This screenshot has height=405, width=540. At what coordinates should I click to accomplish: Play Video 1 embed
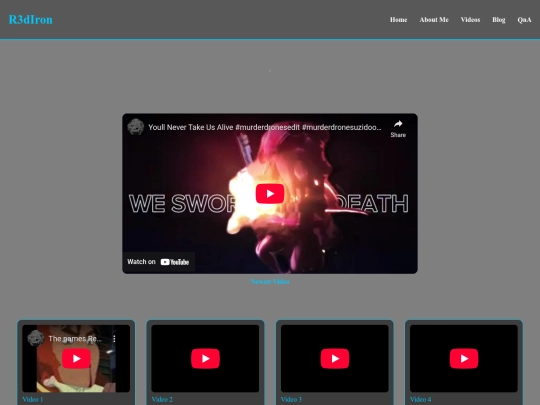tap(76, 359)
